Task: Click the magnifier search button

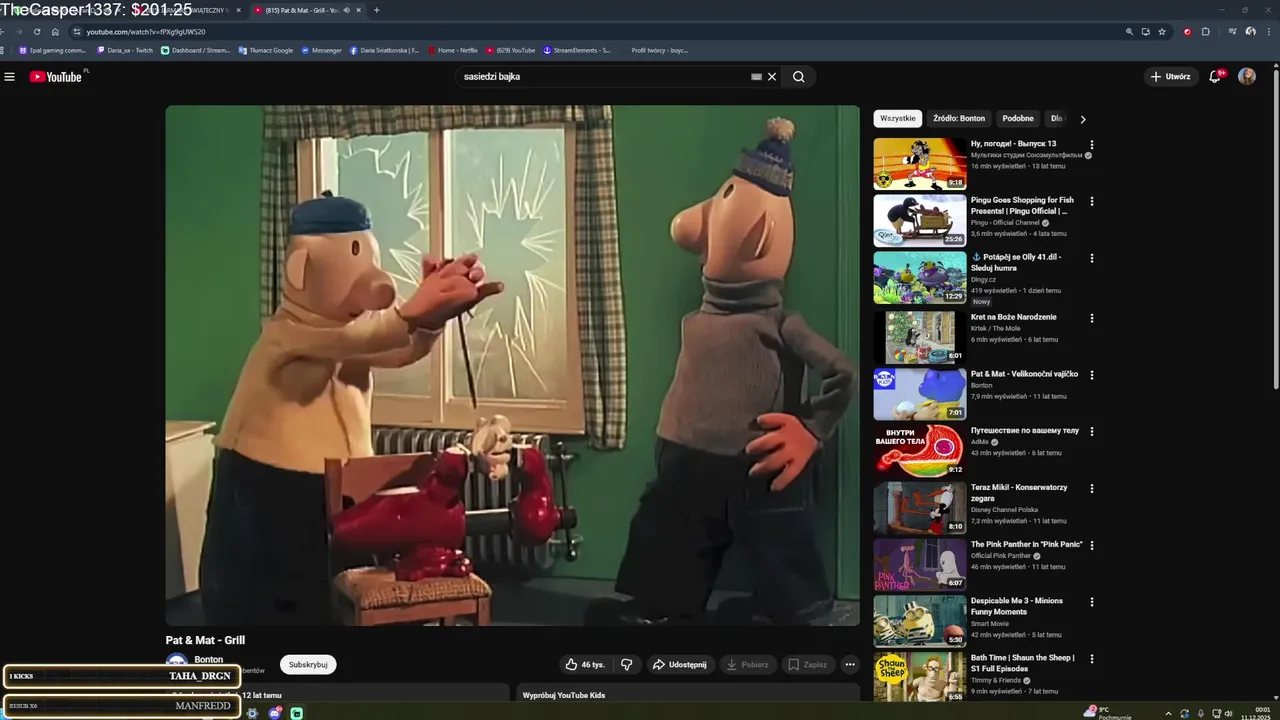Action: 799,76
